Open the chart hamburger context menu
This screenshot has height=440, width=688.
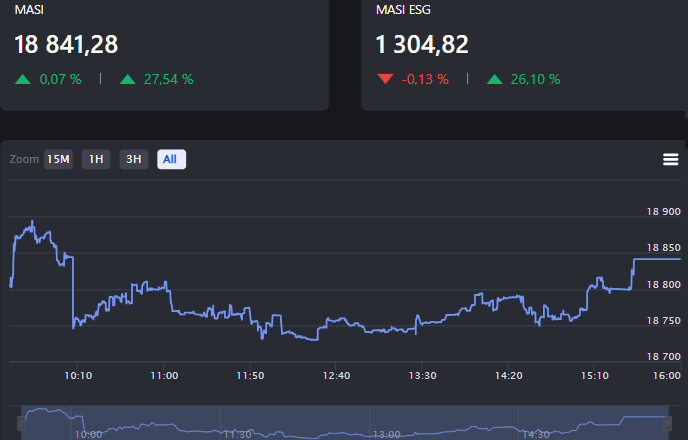tap(670, 160)
